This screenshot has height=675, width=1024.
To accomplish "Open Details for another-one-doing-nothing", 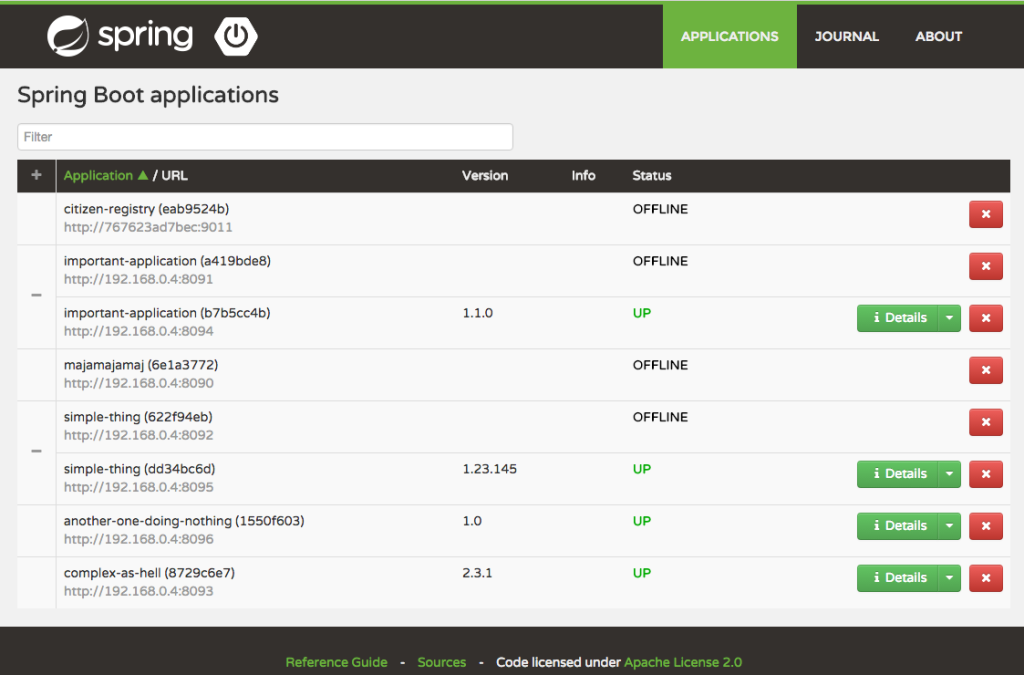I will (x=898, y=526).
